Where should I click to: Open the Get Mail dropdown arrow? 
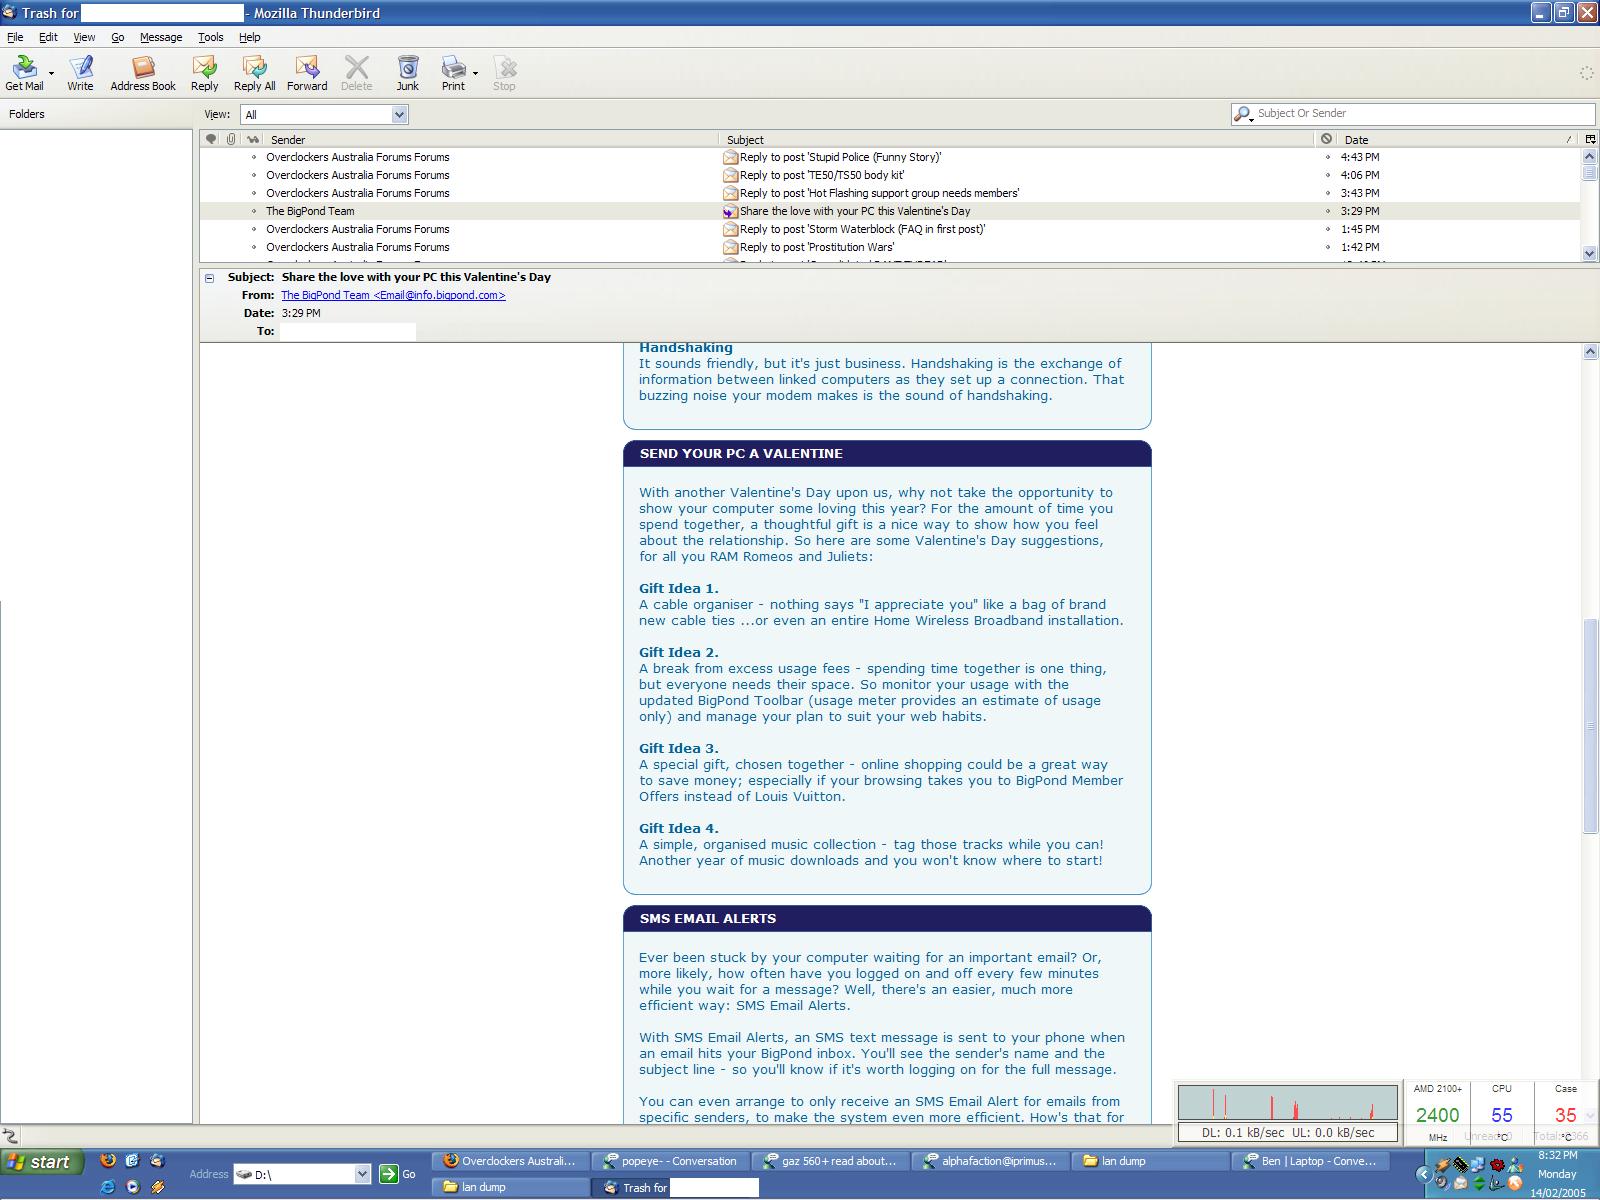click(51, 73)
